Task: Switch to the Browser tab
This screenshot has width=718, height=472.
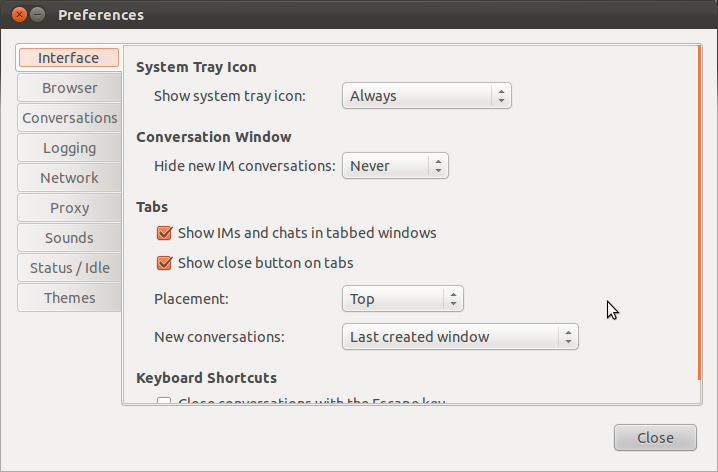Action: point(69,88)
